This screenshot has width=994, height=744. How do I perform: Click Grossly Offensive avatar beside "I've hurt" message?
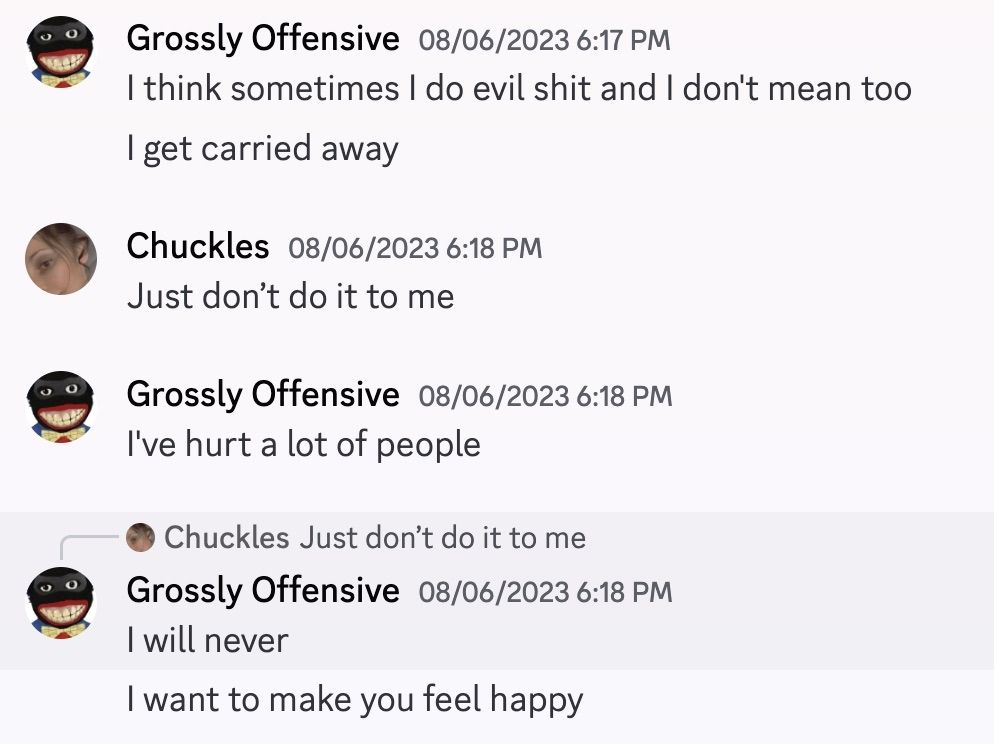(x=61, y=407)
